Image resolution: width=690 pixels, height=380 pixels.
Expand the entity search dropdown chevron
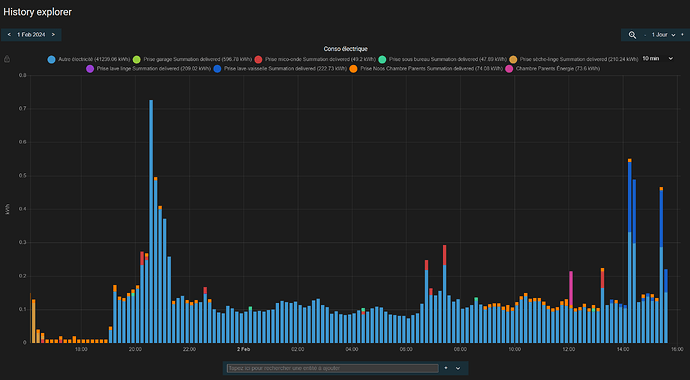coord(458,368)
